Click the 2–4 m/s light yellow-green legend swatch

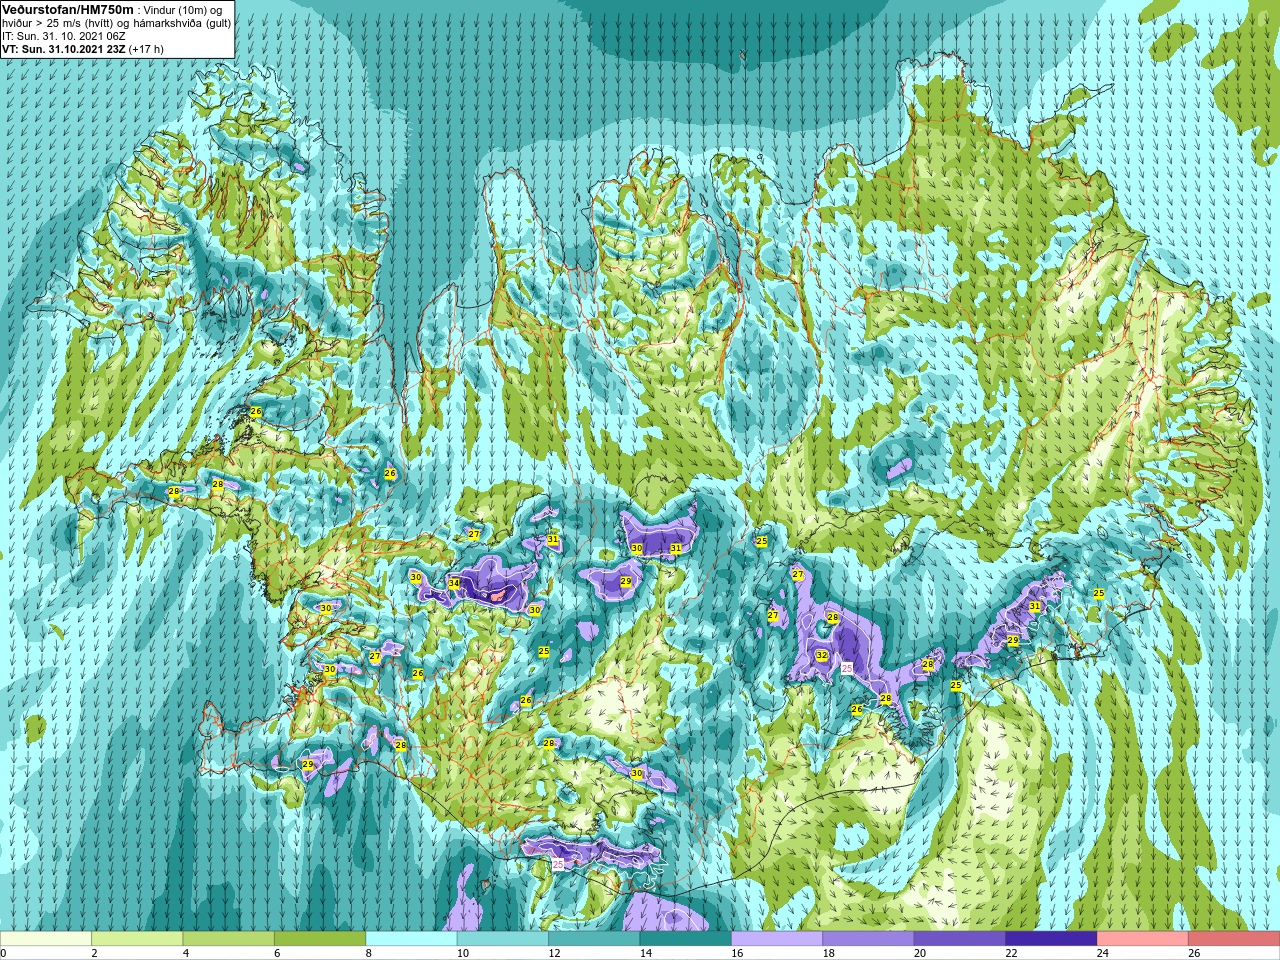tap(137, 939)
